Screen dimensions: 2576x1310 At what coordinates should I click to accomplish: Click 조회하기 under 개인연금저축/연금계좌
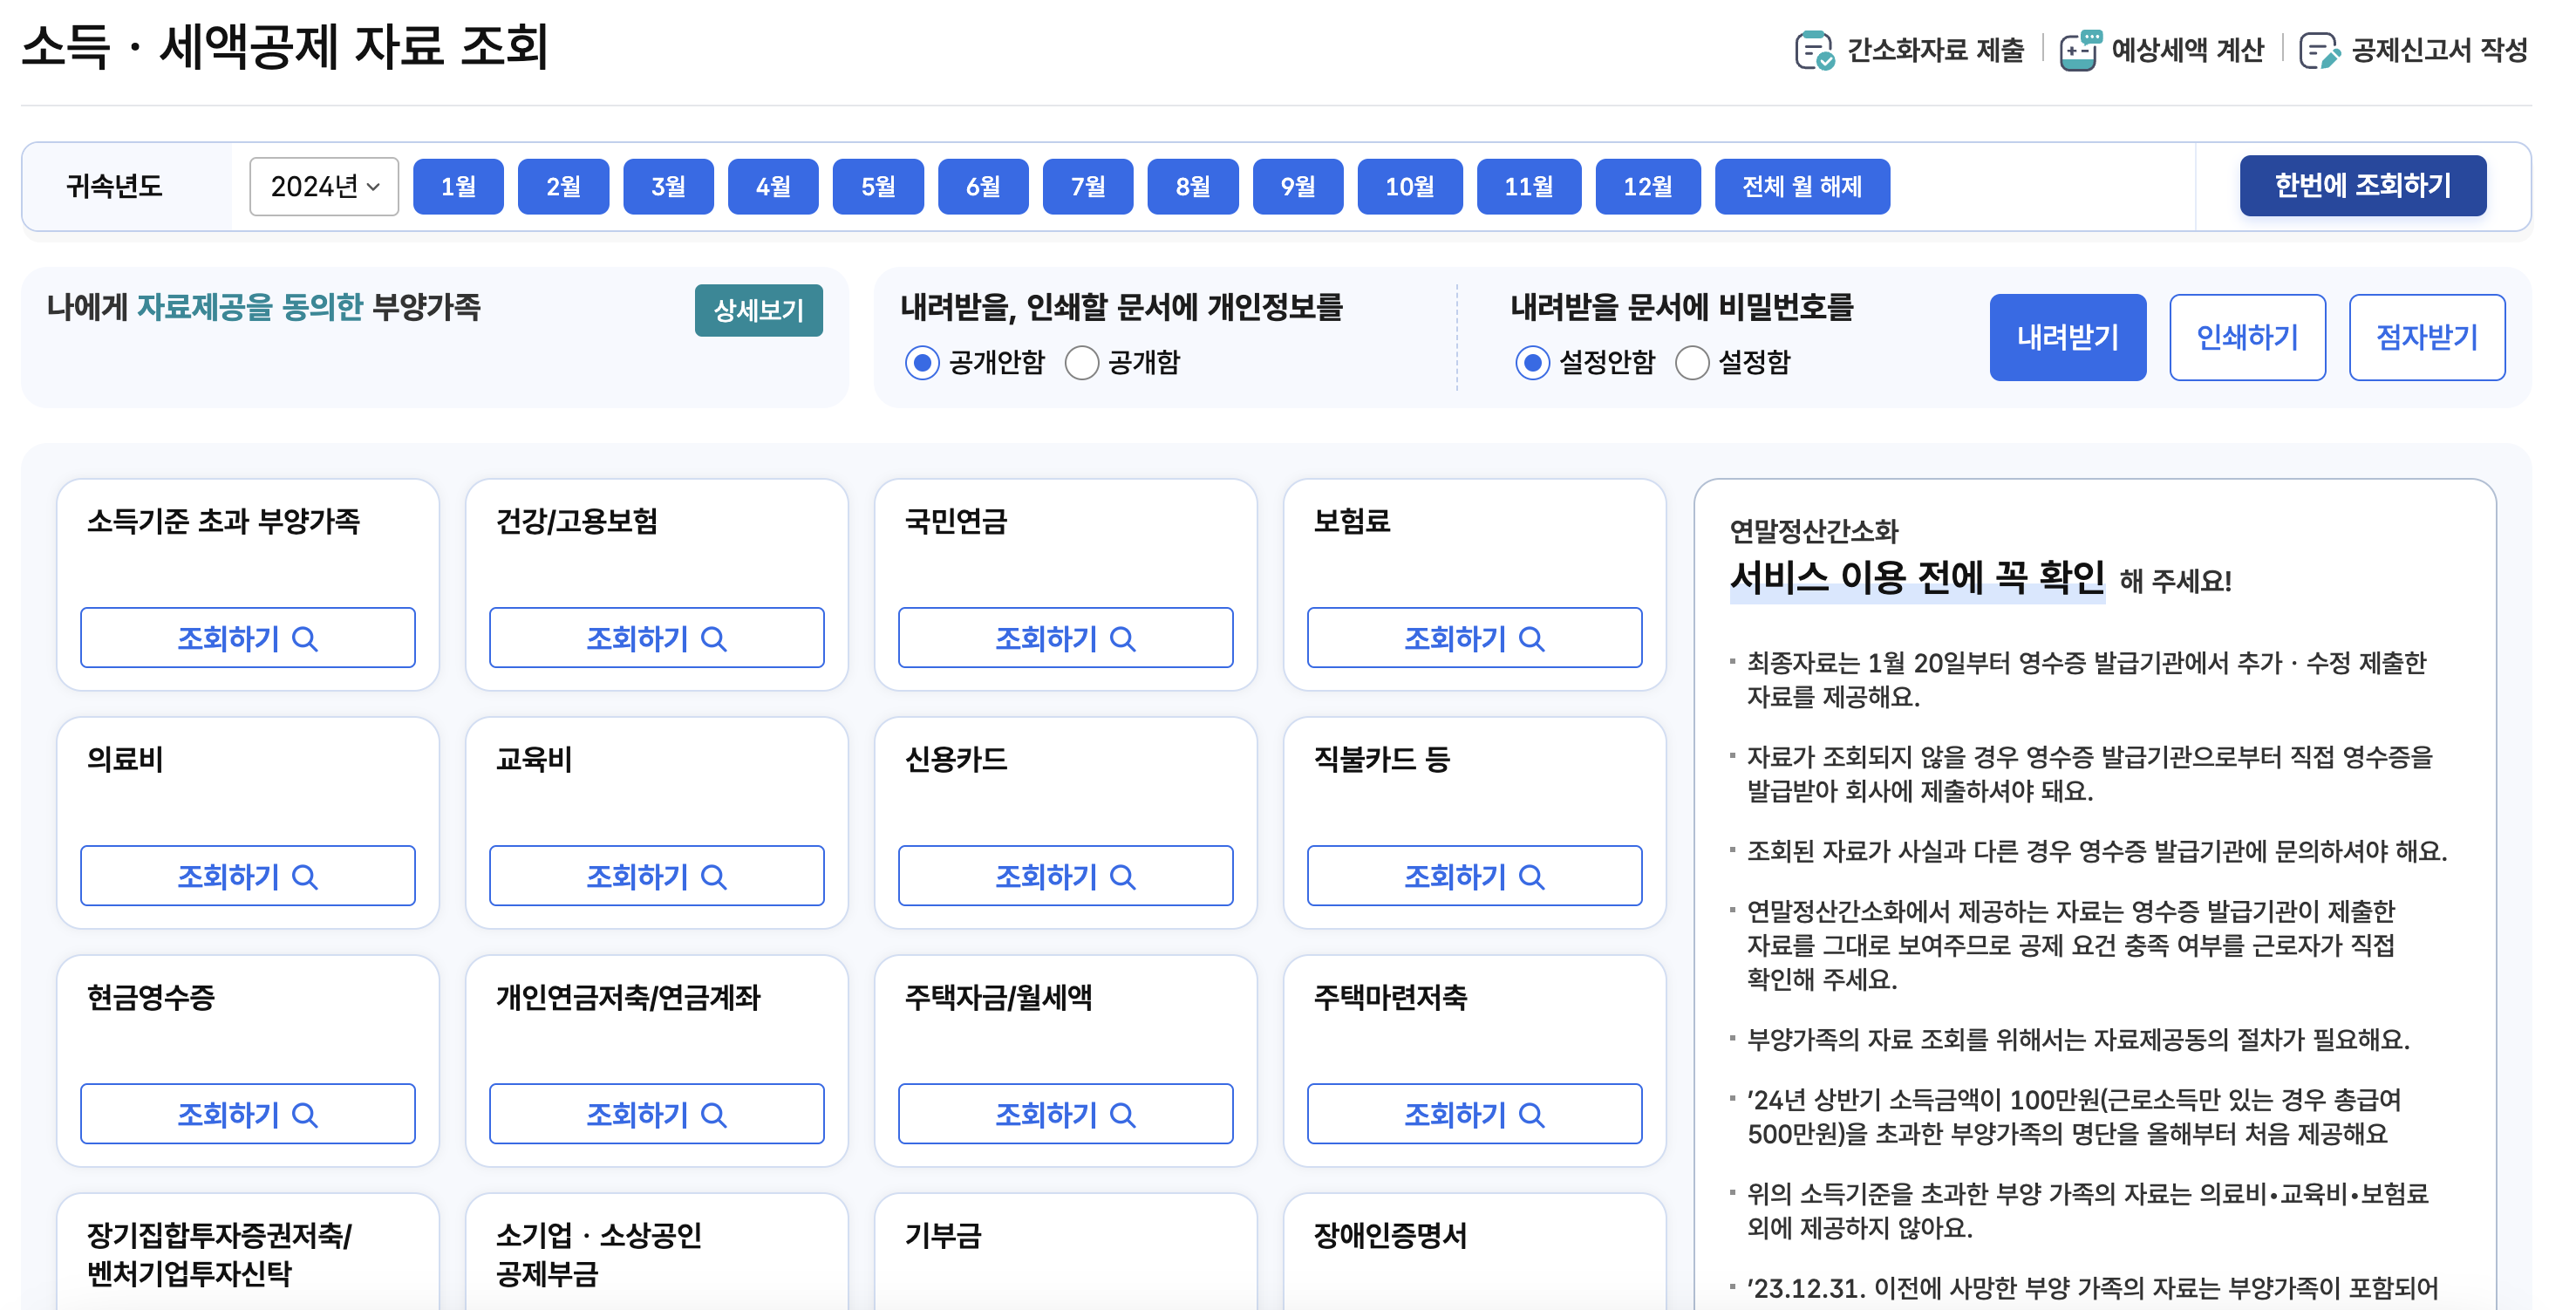click(x=657, y=1114)
